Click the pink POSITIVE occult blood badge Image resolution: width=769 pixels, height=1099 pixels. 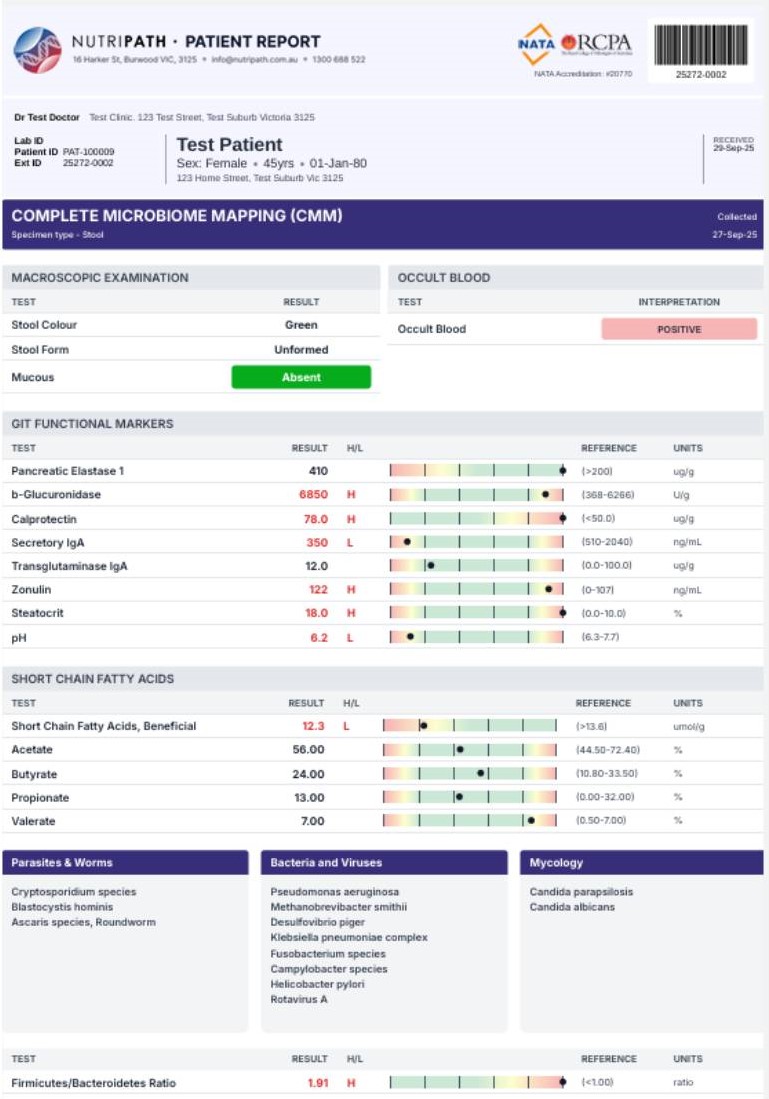pos(679,329)
